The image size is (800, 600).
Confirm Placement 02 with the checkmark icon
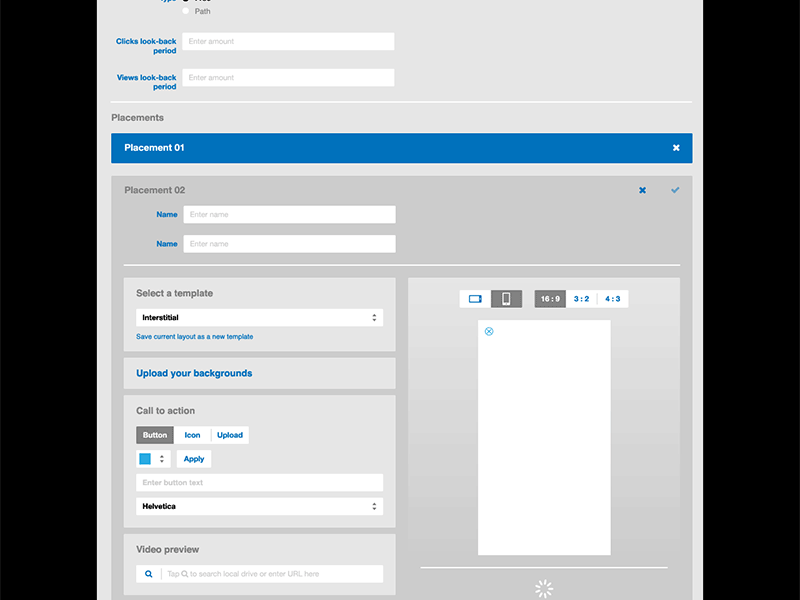675,189
